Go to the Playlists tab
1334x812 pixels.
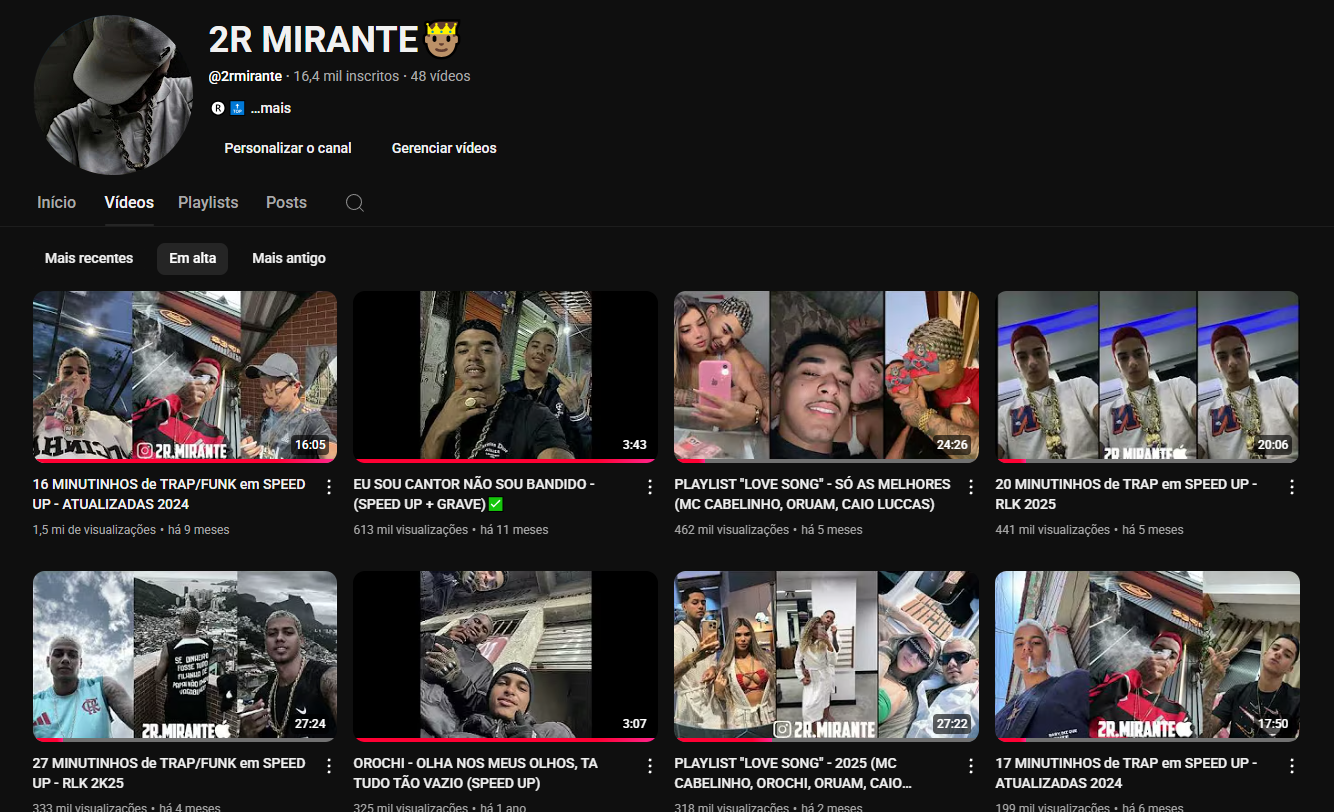tap(208, 202)
